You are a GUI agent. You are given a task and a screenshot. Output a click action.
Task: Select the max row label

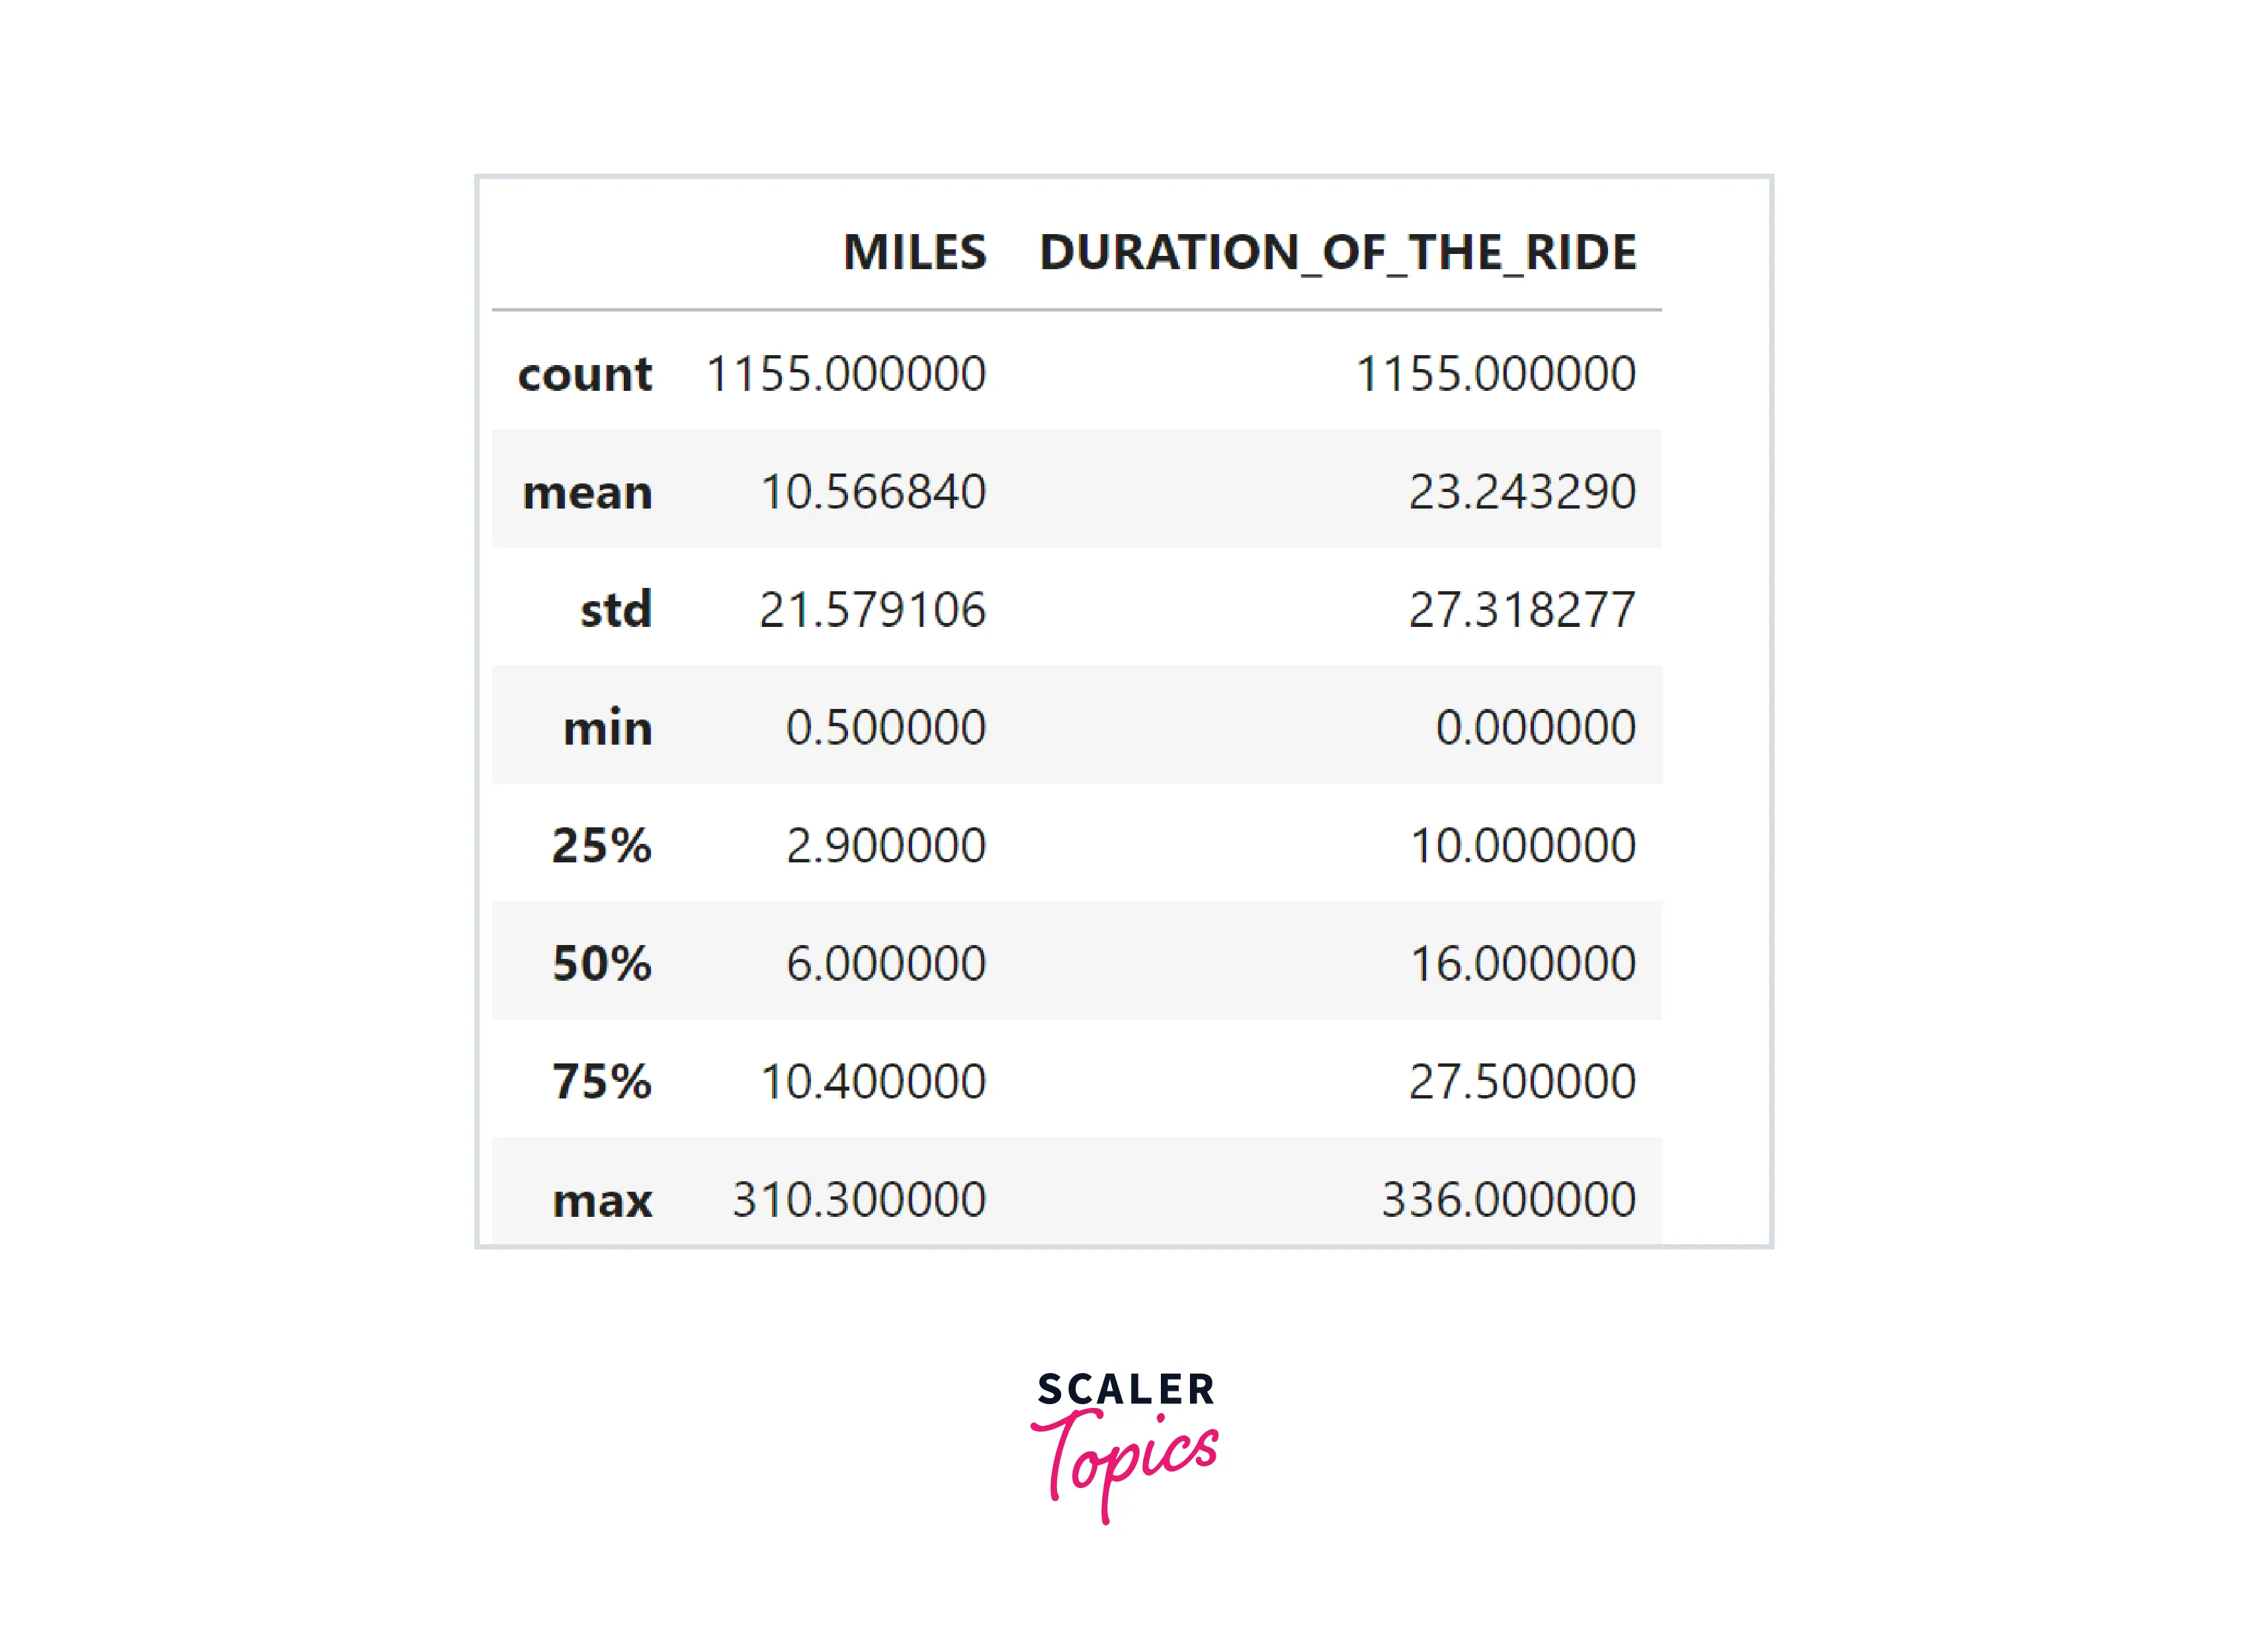click(x=602, y=1200)
